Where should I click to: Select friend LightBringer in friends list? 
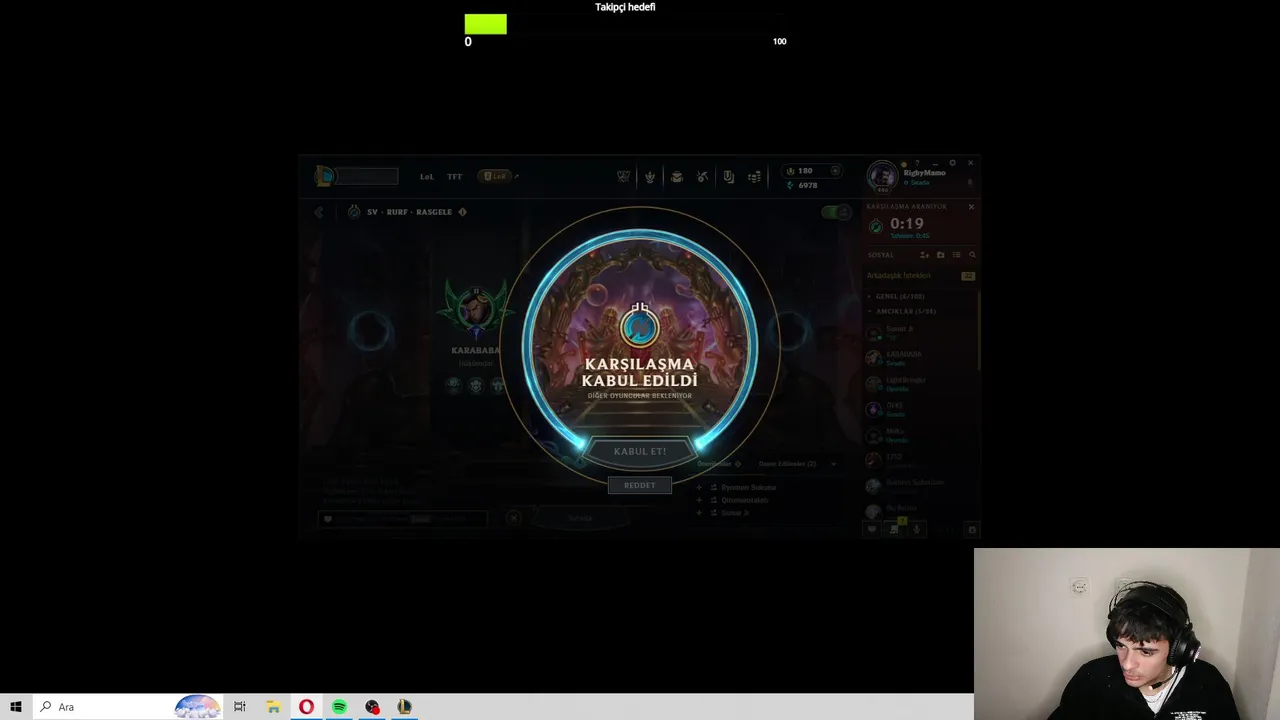pyautogui.click(x=920, y=384)
